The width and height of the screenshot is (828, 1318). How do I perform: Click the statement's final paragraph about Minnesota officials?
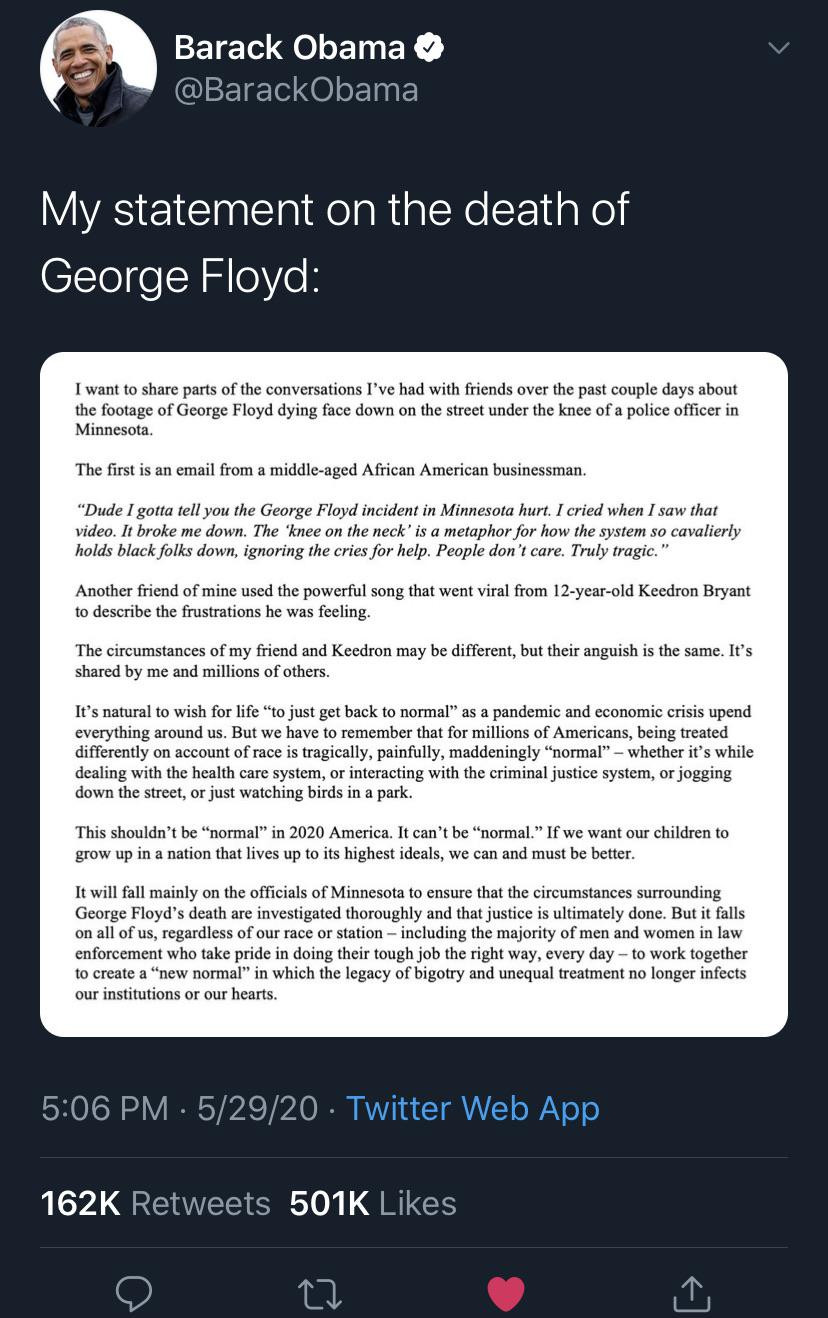(x=410, y=943)
